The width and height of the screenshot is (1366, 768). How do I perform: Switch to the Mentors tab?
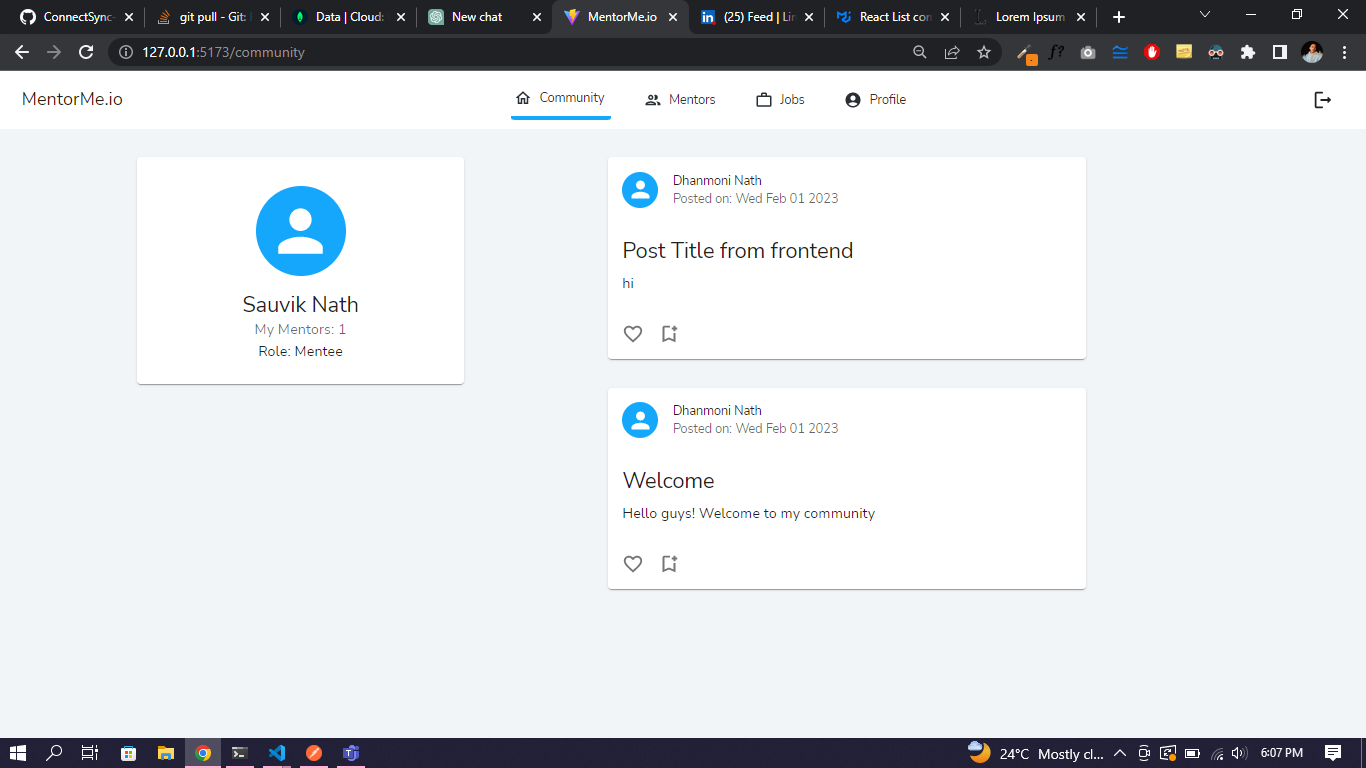[x=691, y=98]
